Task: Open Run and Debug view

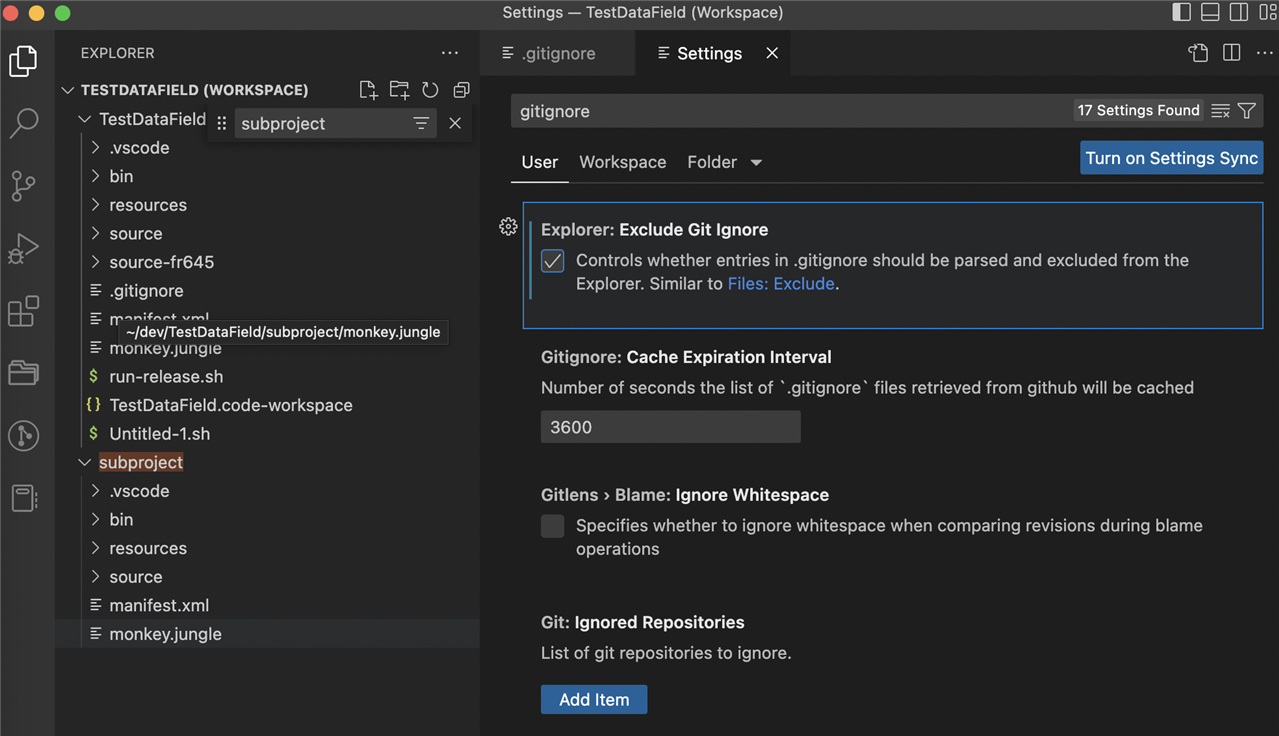Action: tap(23, 249)
